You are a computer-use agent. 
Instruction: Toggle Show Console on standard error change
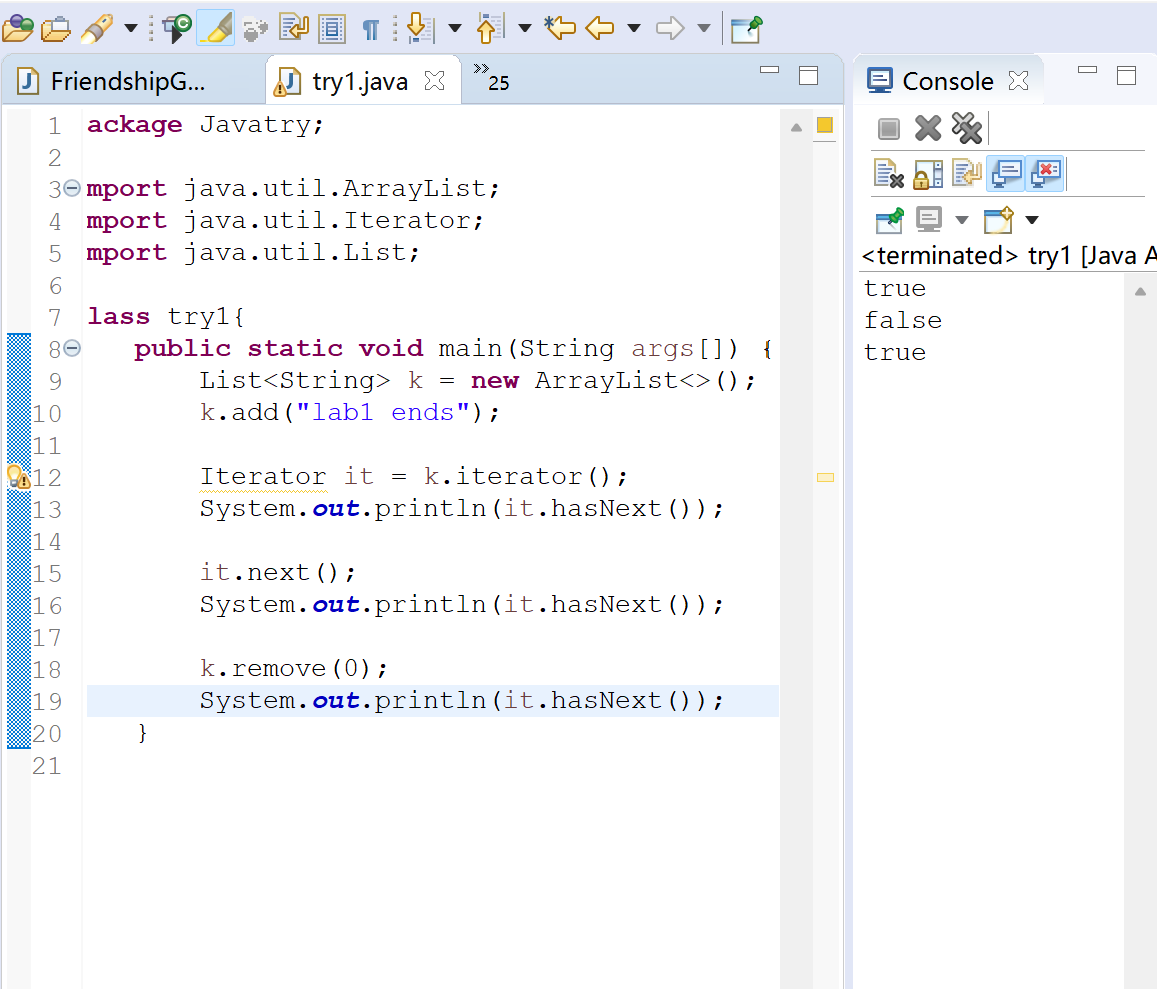click(x=1045, y=174)
